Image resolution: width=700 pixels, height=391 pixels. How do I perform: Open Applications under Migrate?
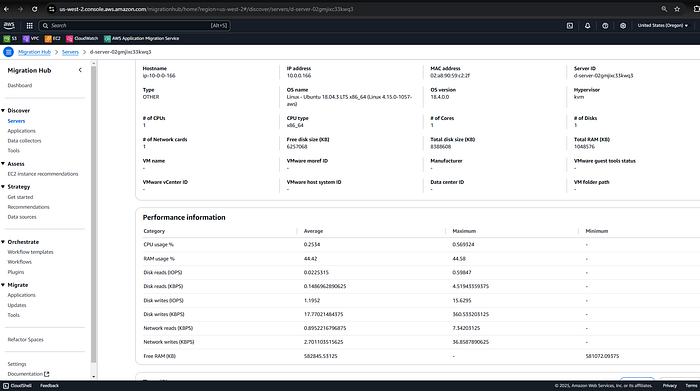point(21,295)
